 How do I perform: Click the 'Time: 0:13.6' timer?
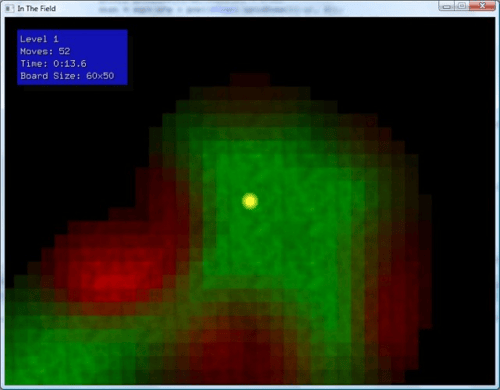(53, 63)
